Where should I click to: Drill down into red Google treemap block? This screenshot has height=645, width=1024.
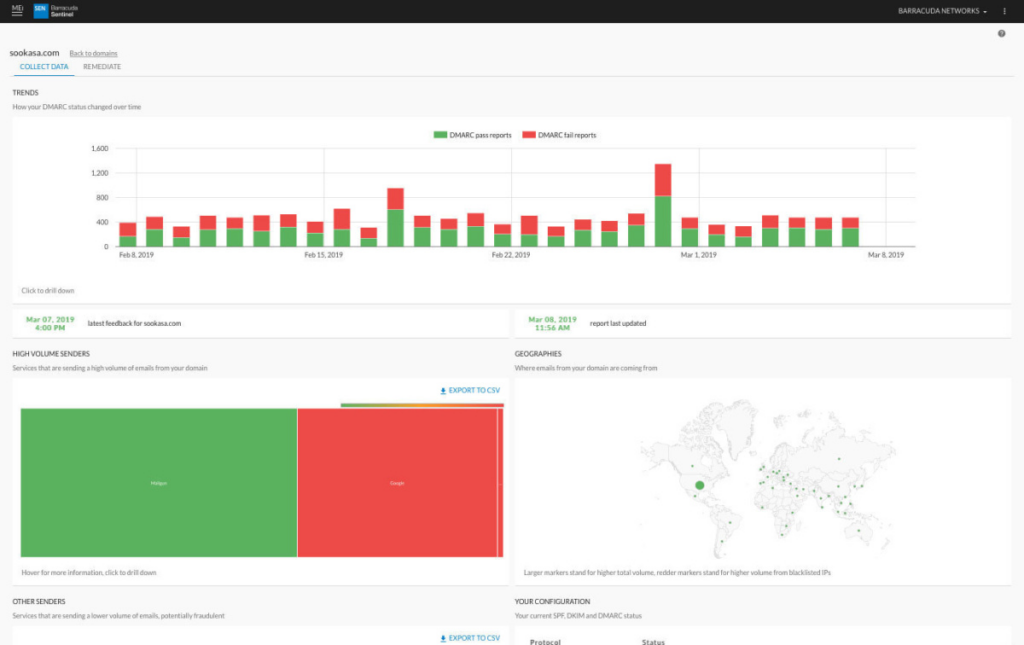(x=397, y=482)
